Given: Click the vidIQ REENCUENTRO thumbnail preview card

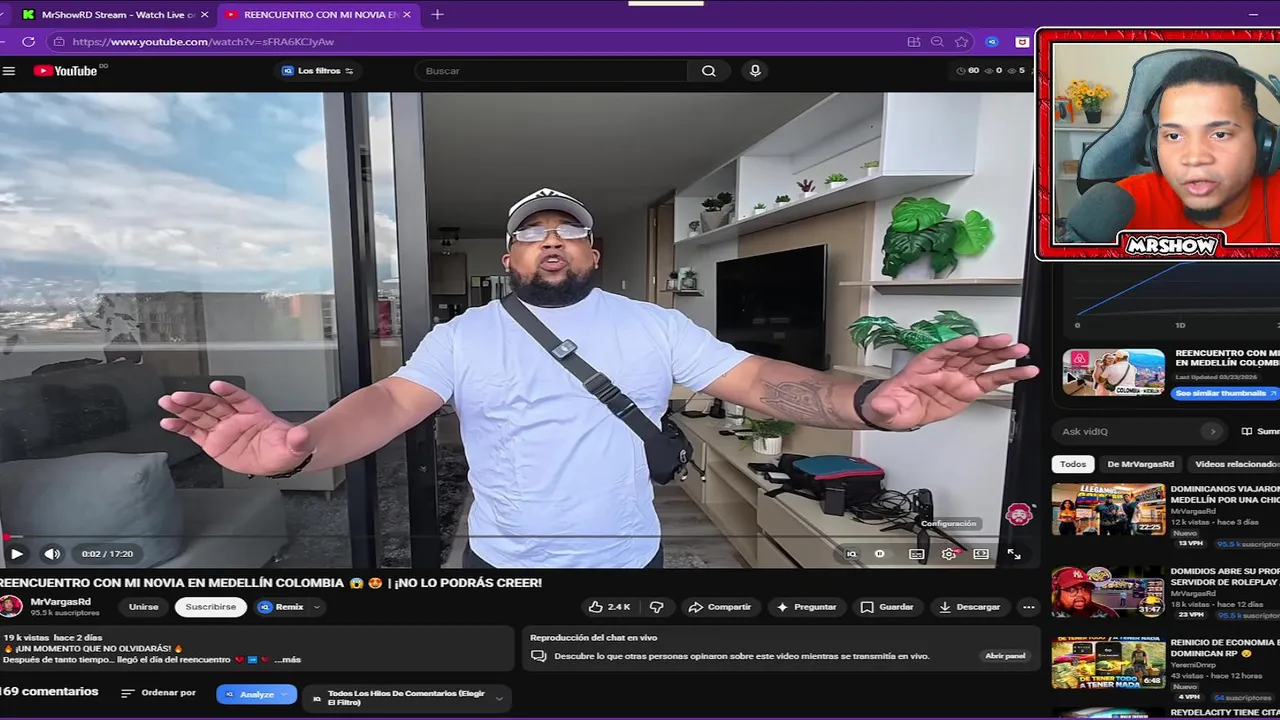Looking at the screenshot, I should click(x=1114, y=372).
